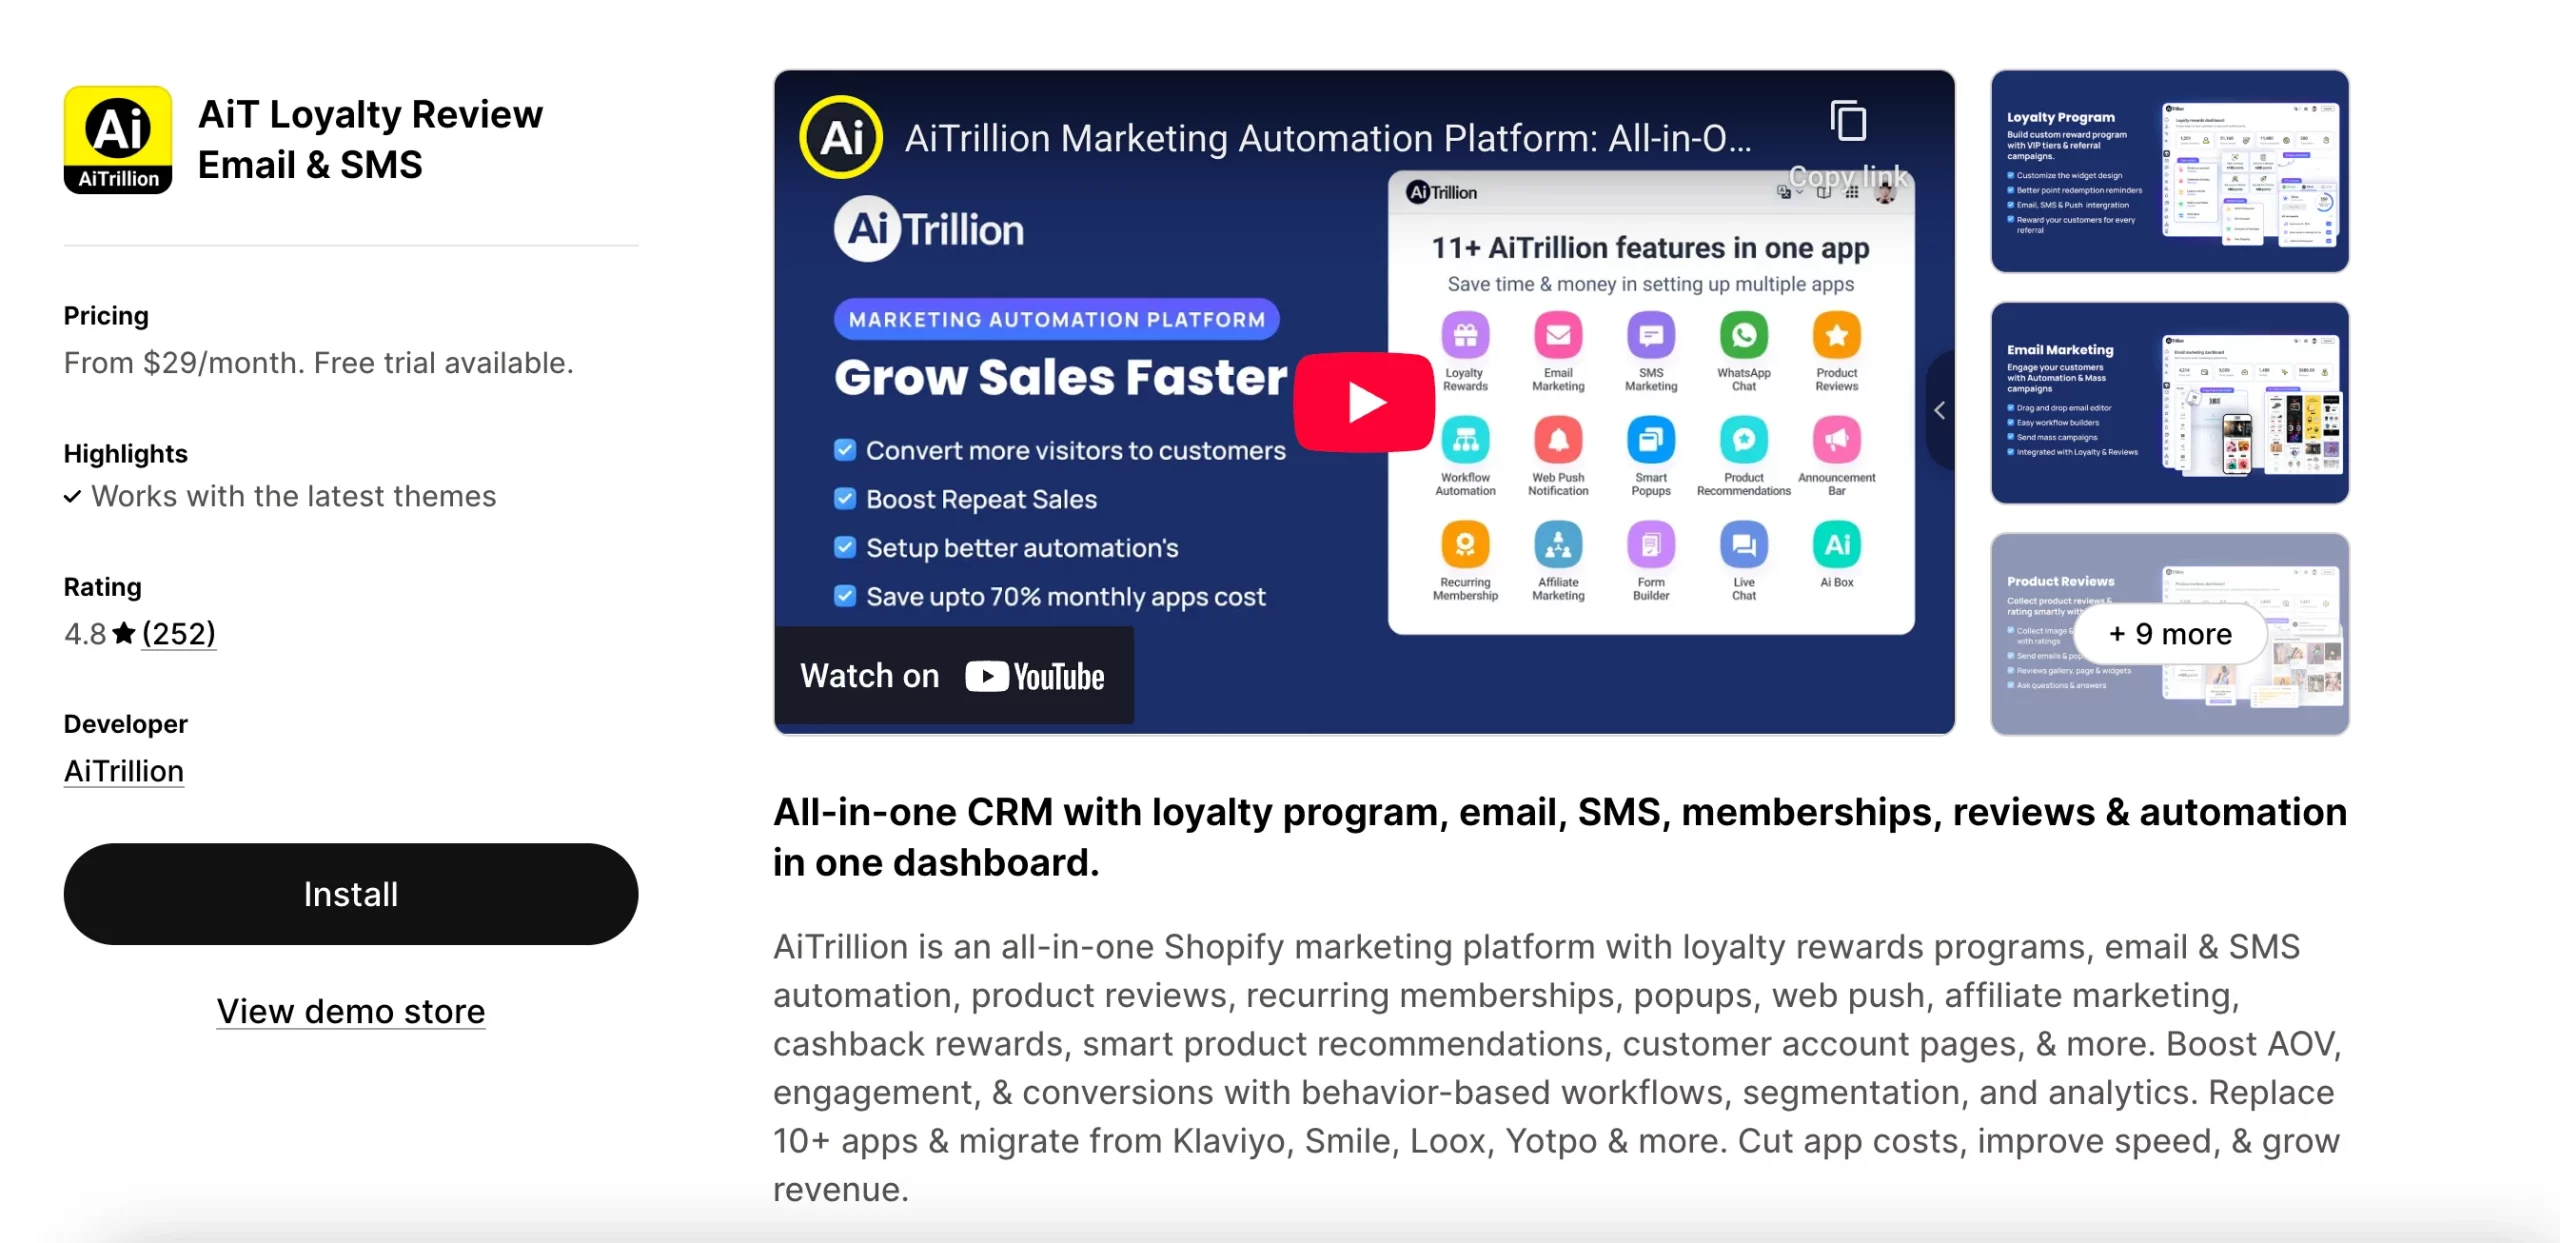Click the collapse chevron beside the video
The width and height of the screenshot is (2560, 1243).
1939,410
